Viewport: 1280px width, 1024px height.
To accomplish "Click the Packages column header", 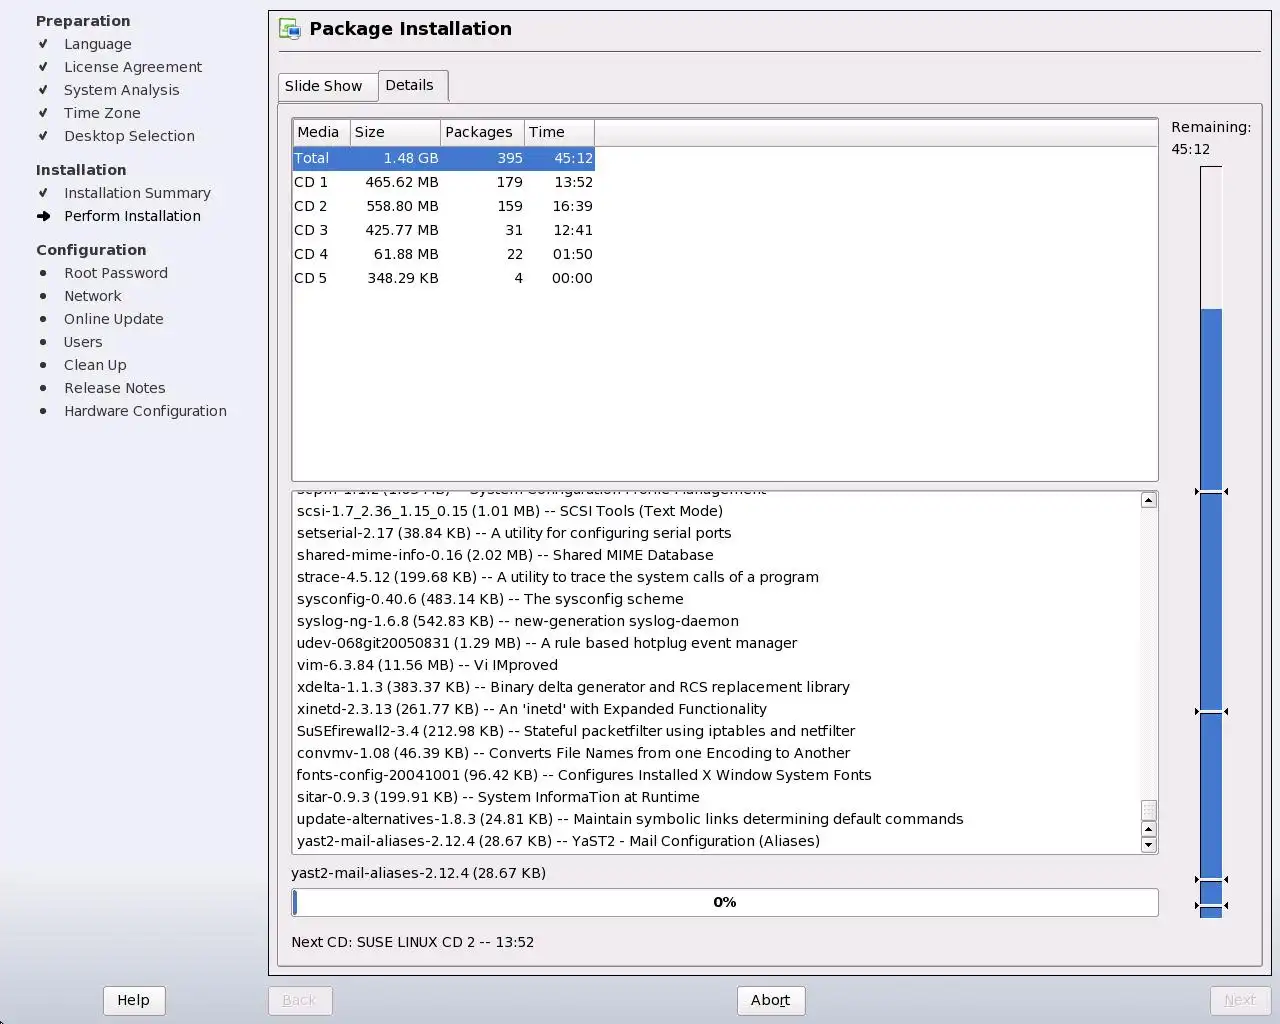I will point(482,132).
